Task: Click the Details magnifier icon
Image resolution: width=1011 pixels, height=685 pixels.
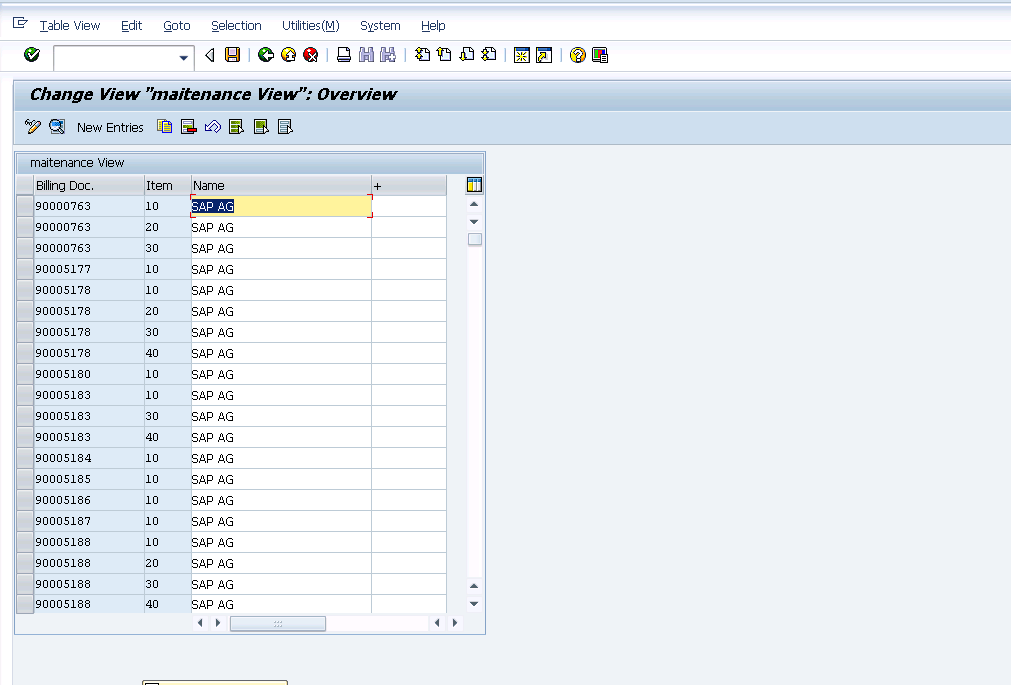Action: coord(57,126)
